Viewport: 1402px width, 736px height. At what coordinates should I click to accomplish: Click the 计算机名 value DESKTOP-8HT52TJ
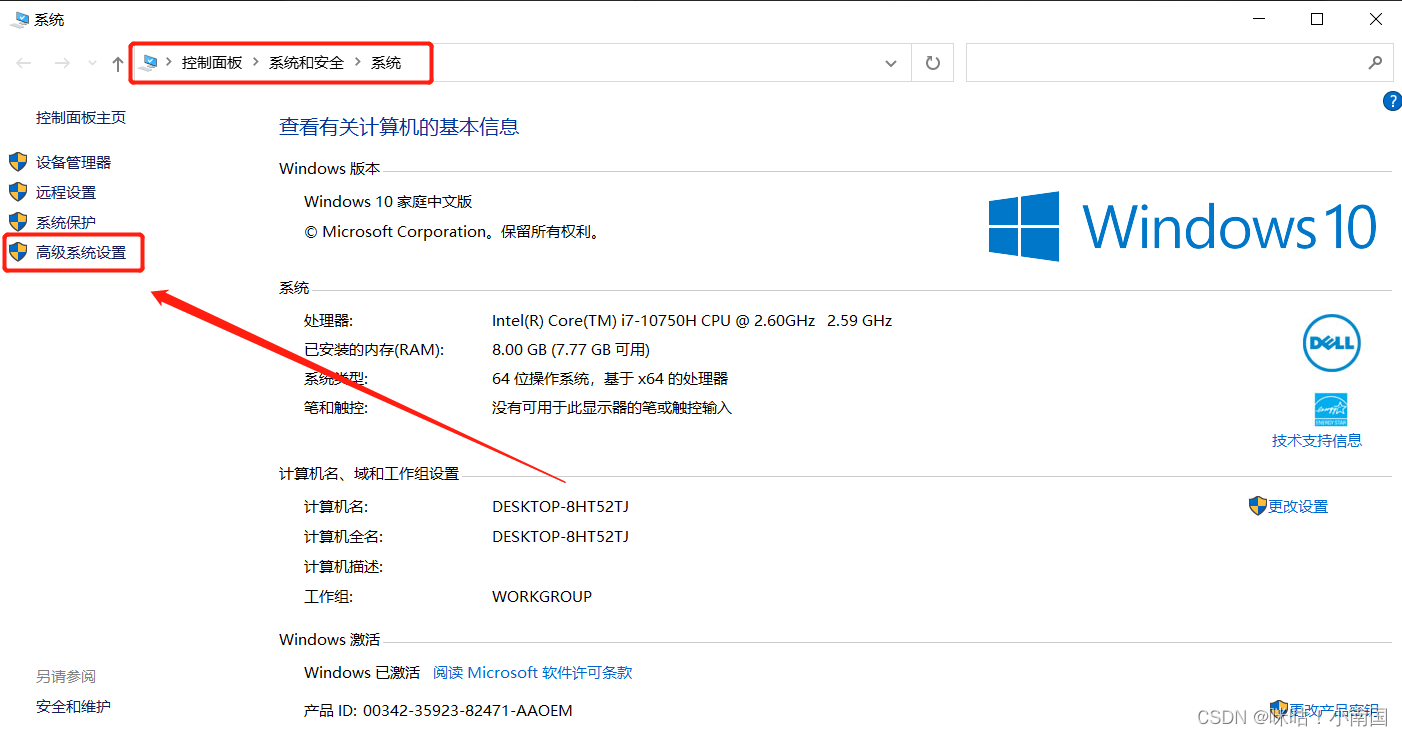coord(560,506)
